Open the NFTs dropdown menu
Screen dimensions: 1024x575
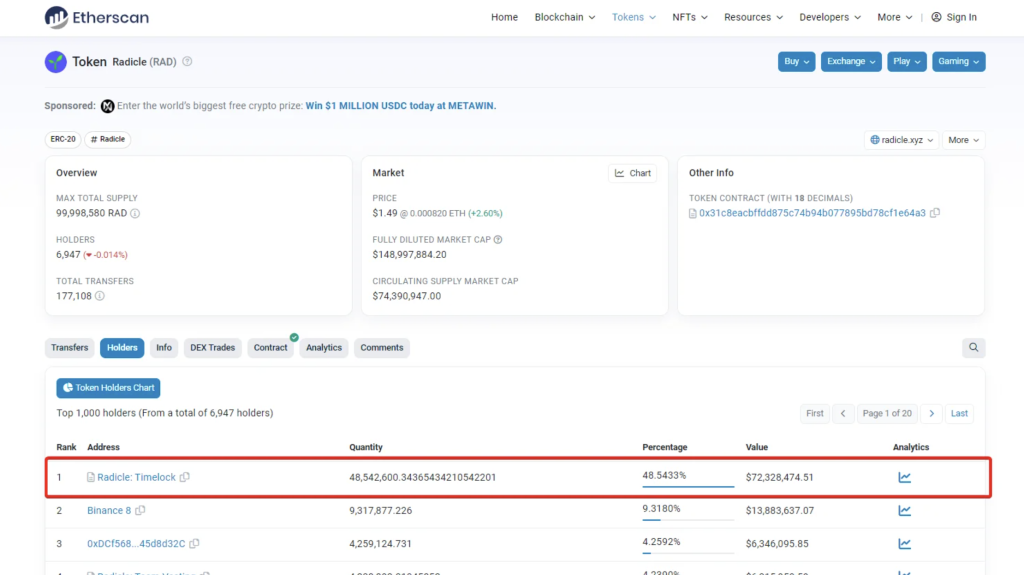tap(690, 17)
